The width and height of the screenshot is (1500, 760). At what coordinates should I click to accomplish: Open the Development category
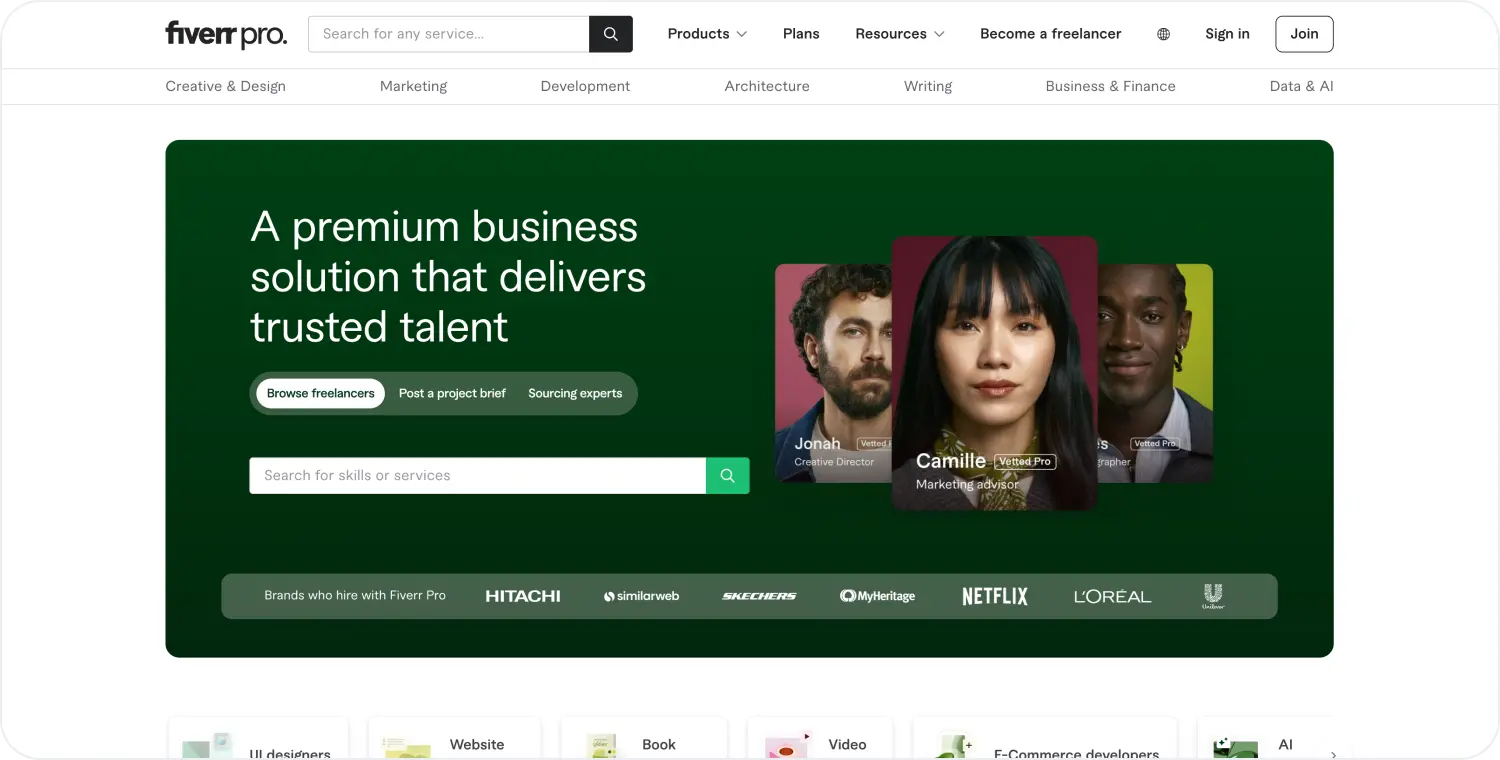585,86
